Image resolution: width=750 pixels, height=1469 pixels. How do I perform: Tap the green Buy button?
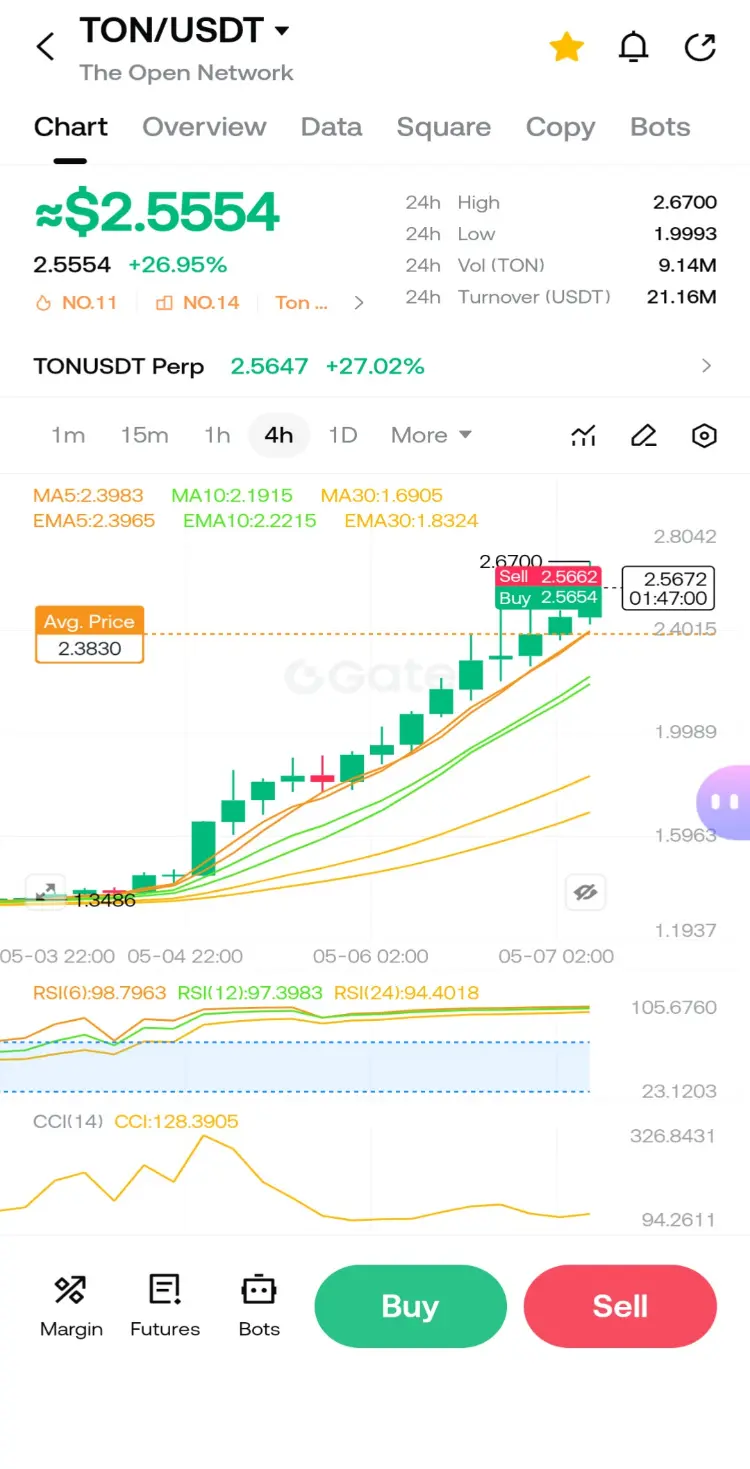(x=411, y=1306)
